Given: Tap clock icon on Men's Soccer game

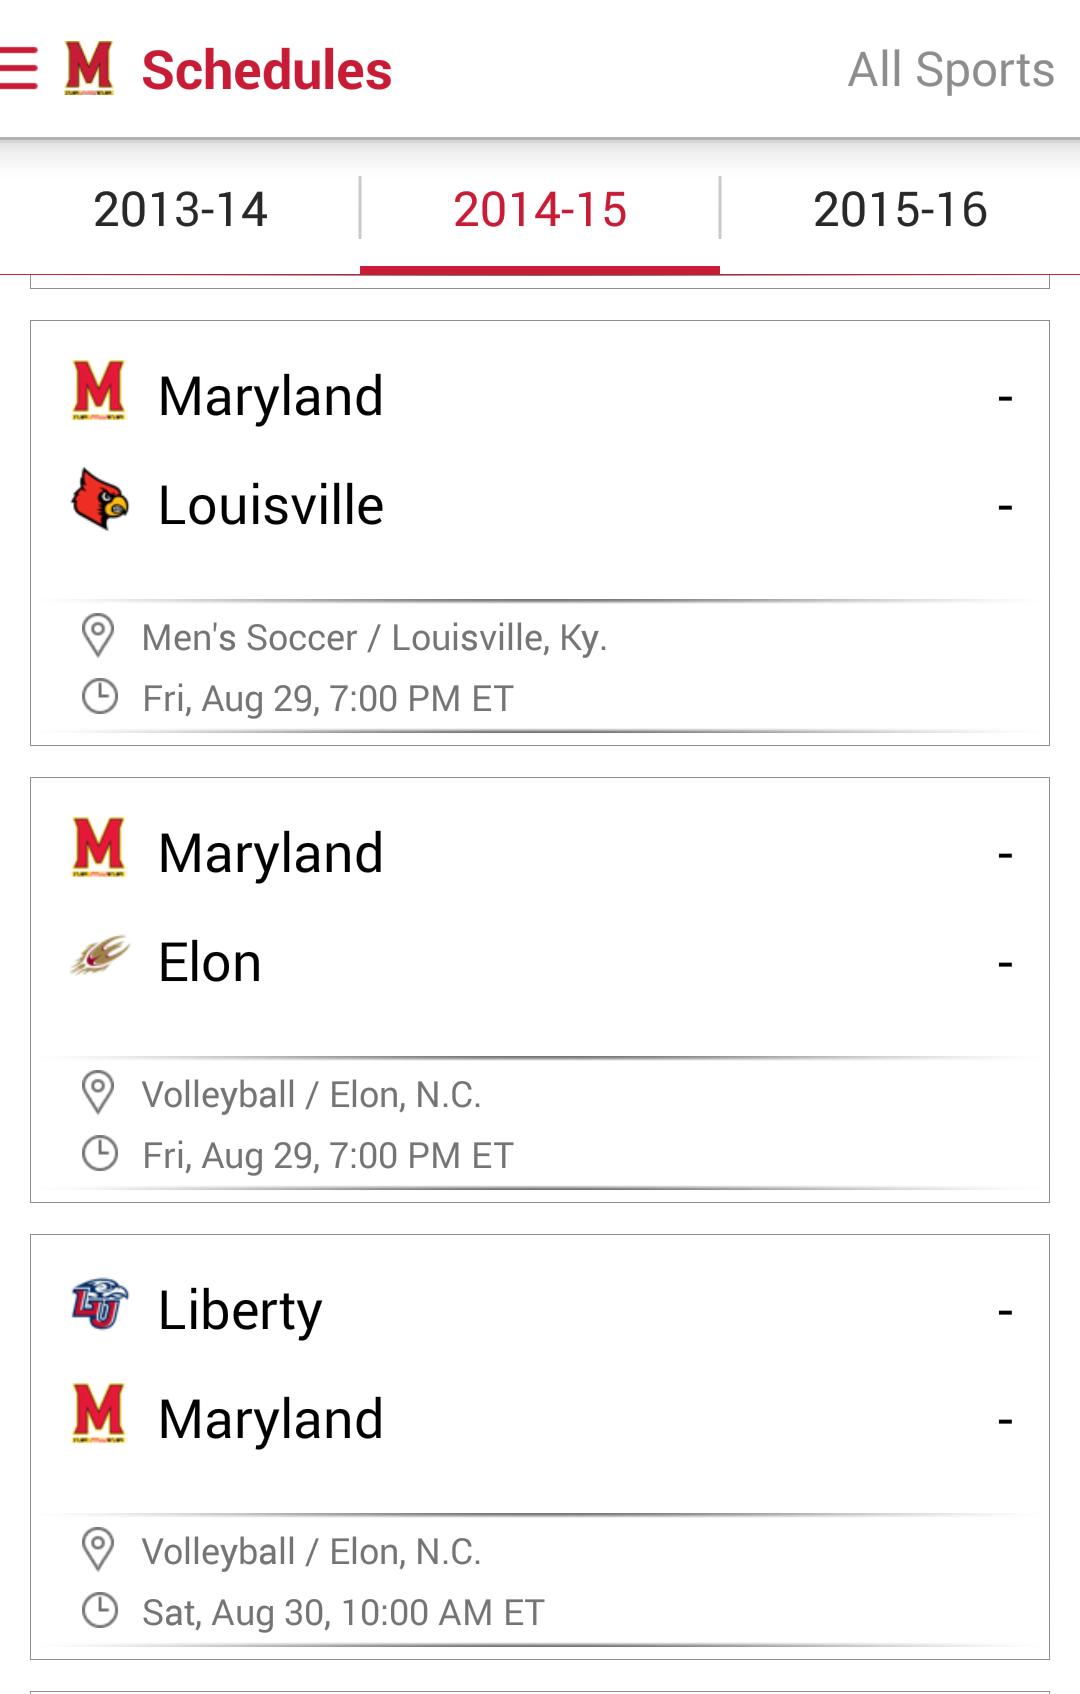Looking at the screenshot, I should tap(99, 697).
